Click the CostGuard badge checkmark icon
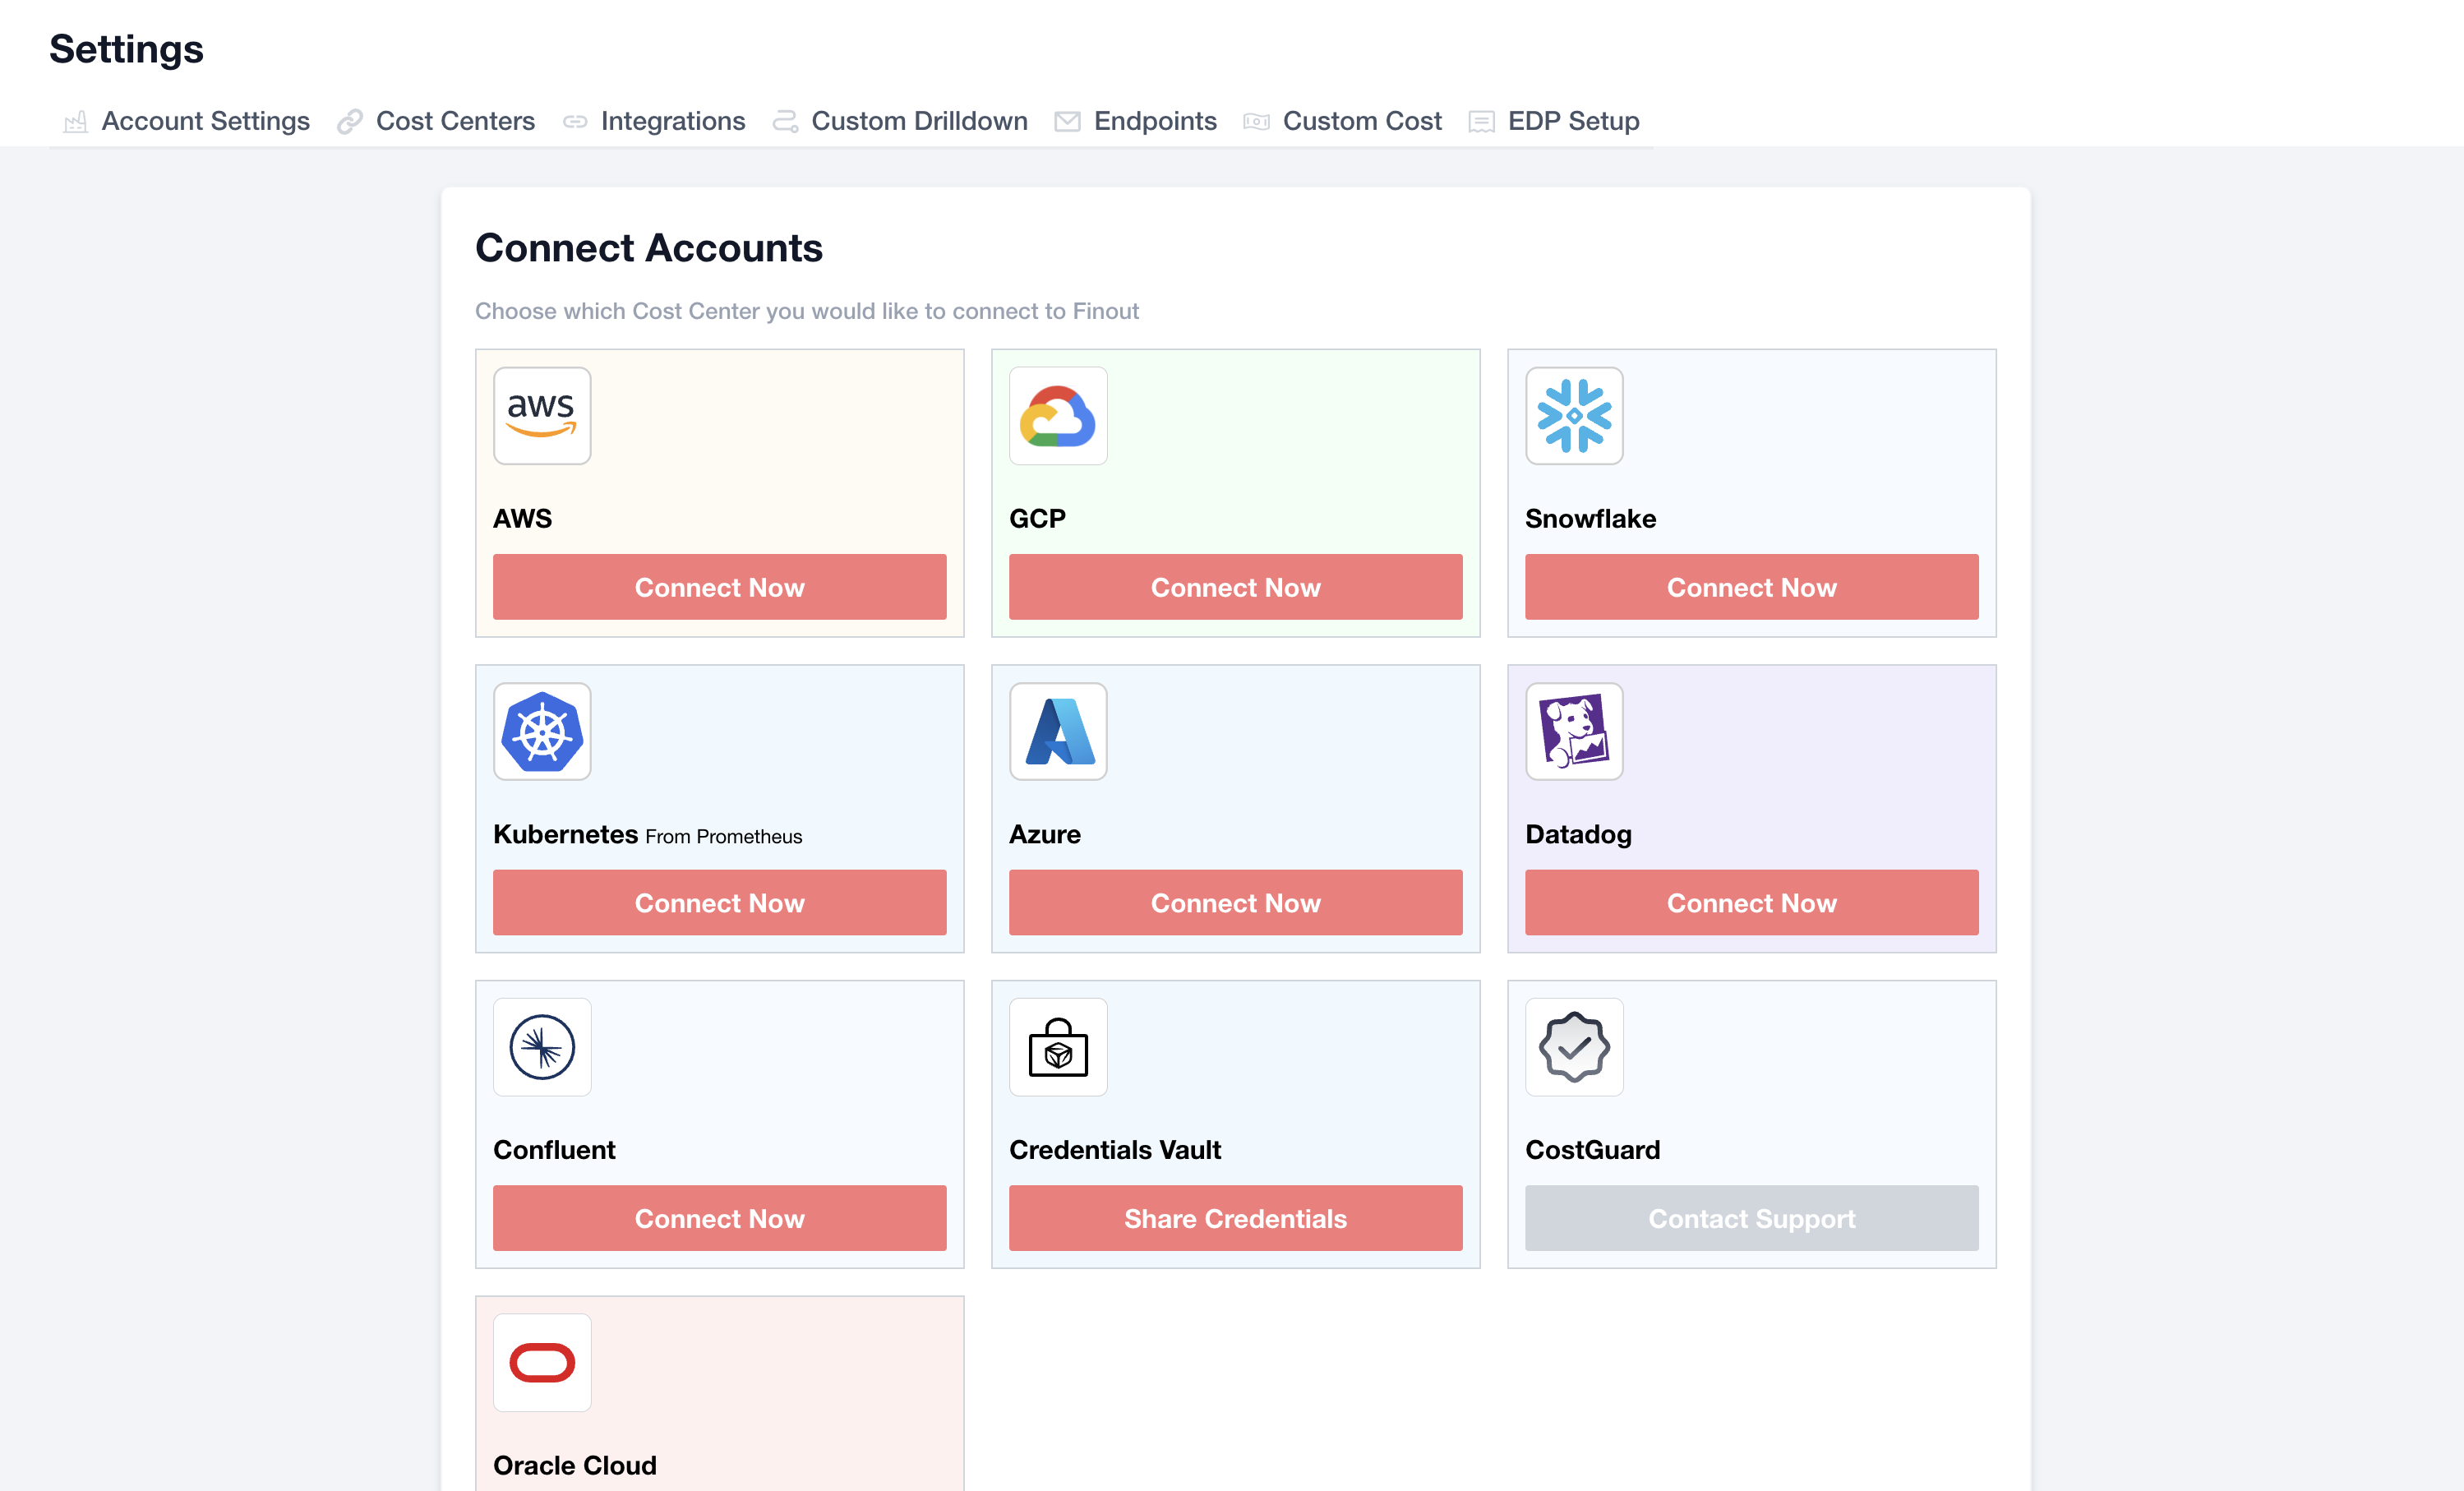Screen dimensions: 2464x1491 1574,1047
